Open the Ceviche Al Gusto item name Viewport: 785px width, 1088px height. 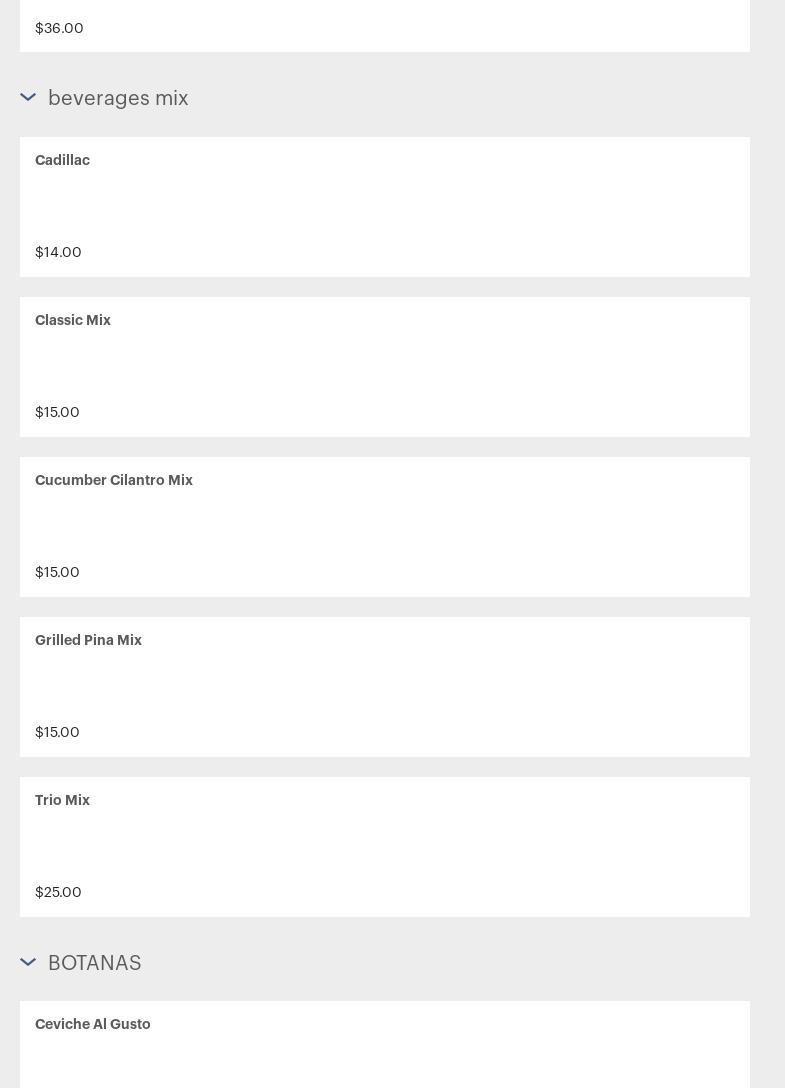point(93,1024)
